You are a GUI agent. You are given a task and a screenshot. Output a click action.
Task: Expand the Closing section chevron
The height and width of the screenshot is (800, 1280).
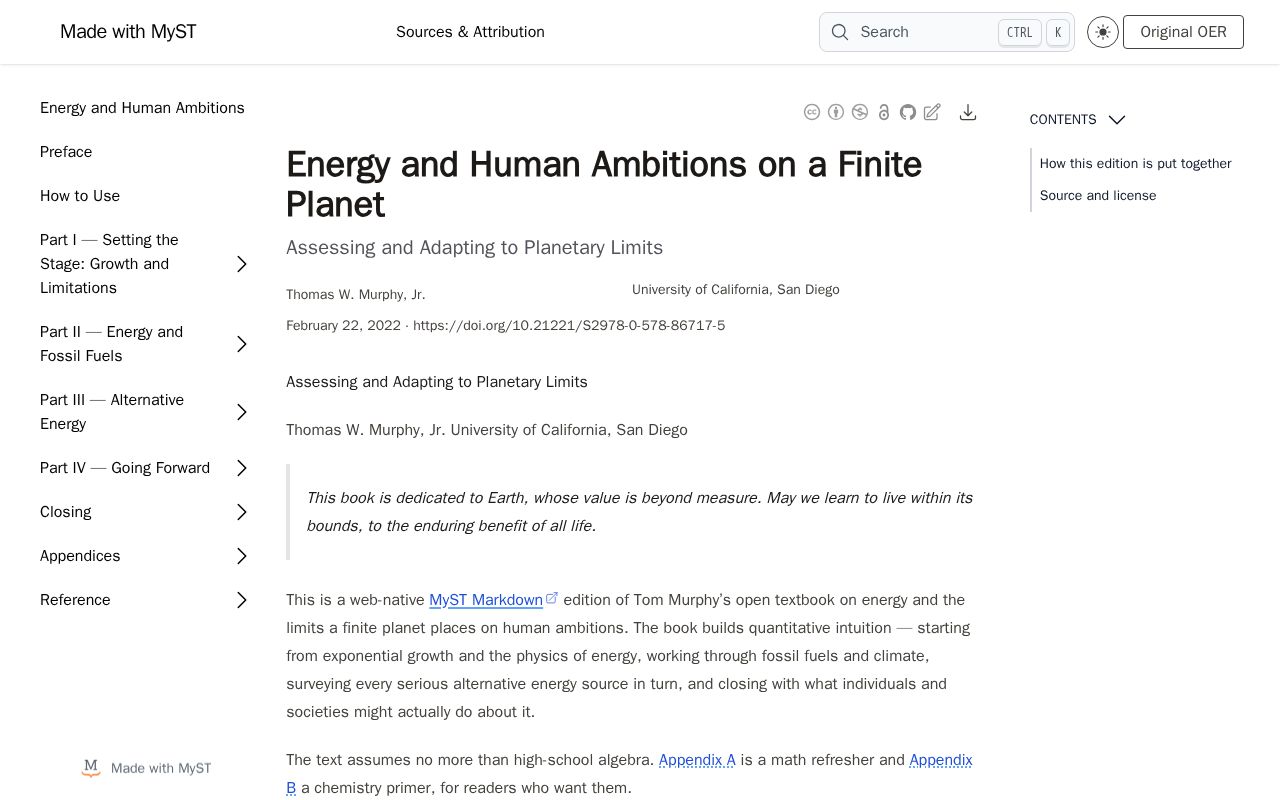pyautogui.click(x=241, y=512)
